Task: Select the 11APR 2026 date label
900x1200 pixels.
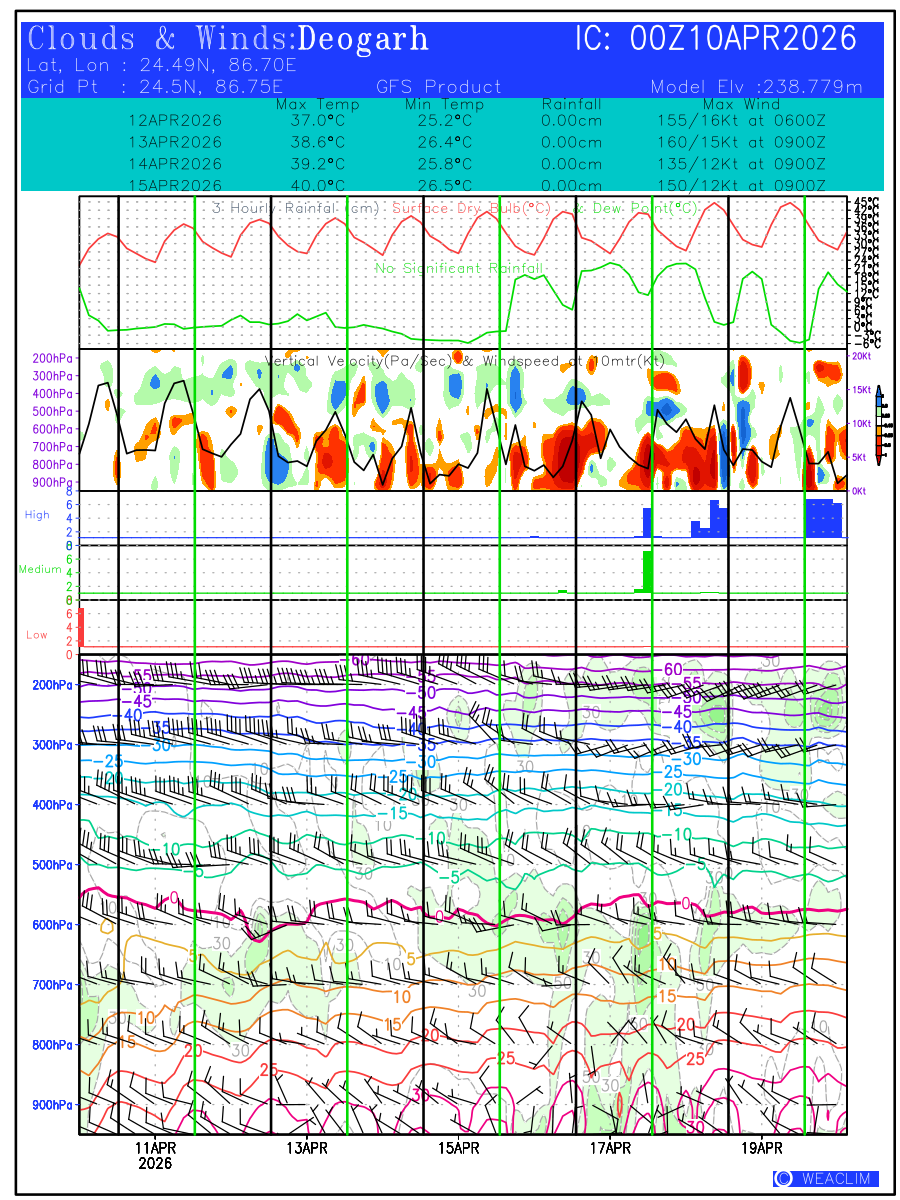Action: click(155, 1155)
